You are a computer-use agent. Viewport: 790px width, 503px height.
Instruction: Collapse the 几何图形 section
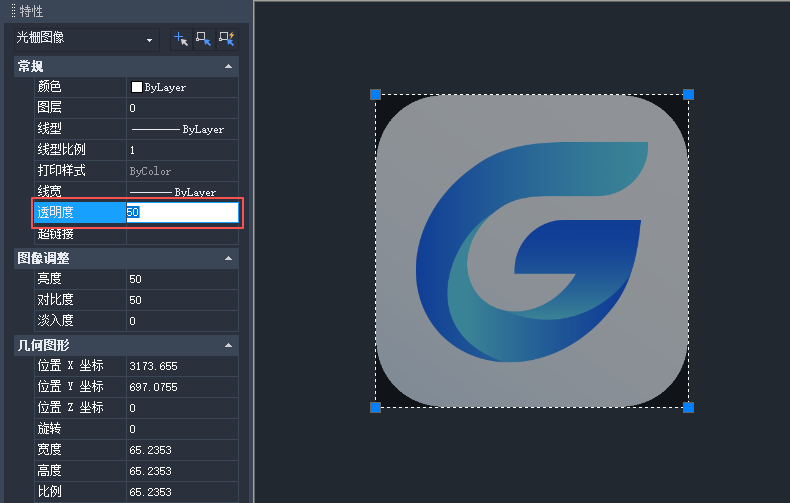[x=229, y=346]
